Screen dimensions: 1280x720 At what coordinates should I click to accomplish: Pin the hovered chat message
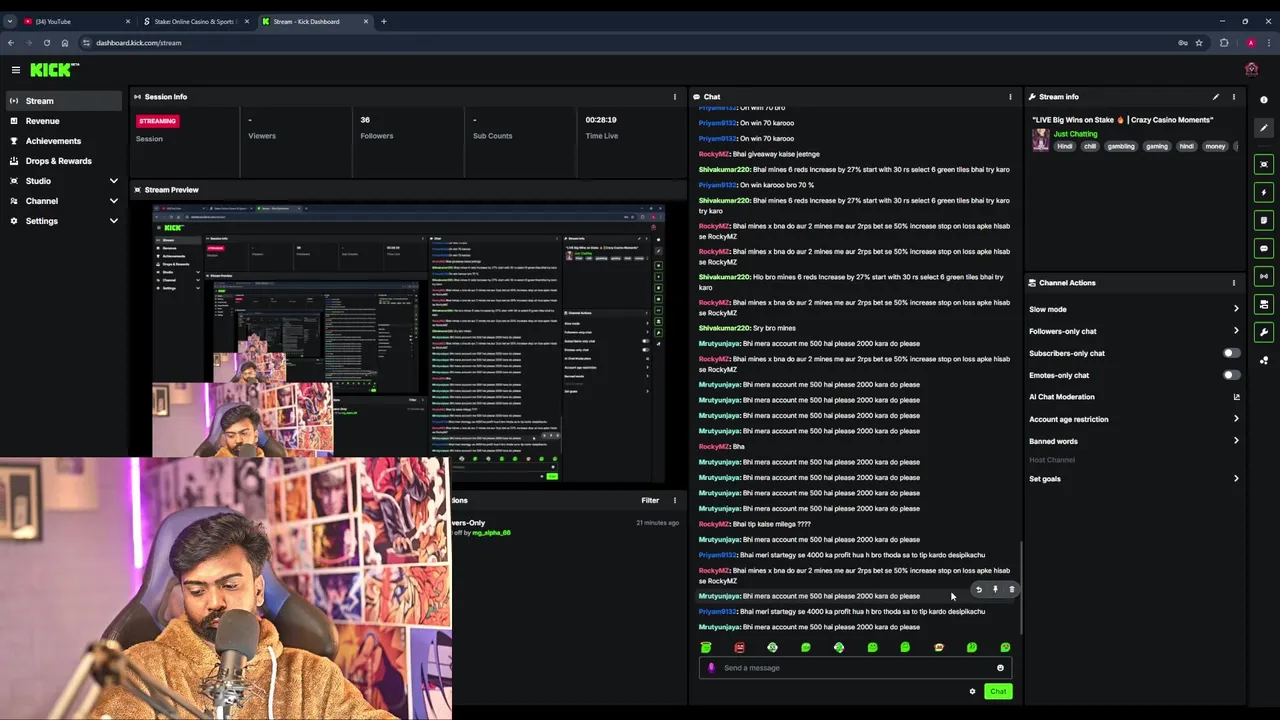click(995, 590)
